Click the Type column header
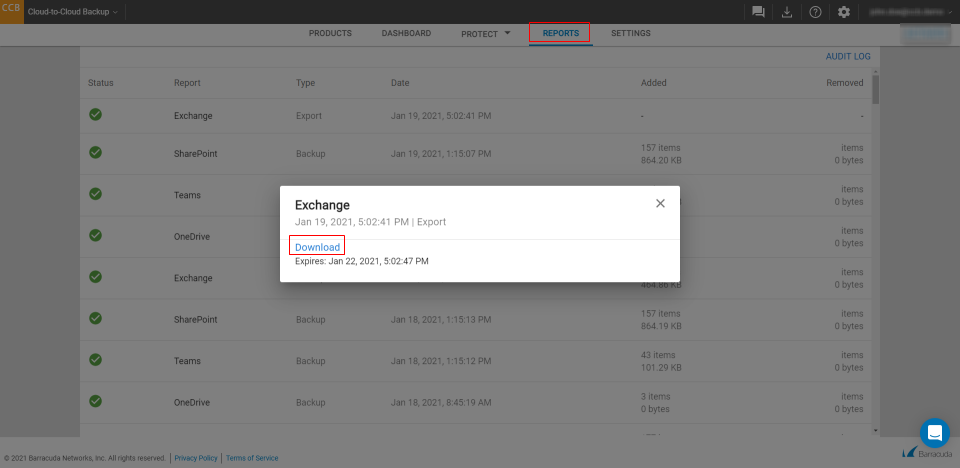The image size is (960, 468). point(306,83)
